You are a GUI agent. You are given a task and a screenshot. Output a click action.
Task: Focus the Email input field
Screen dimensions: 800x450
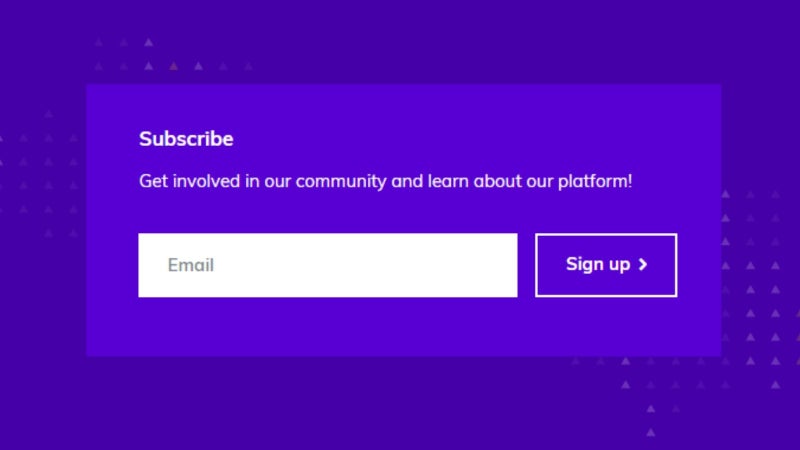(x=328, y=265)
